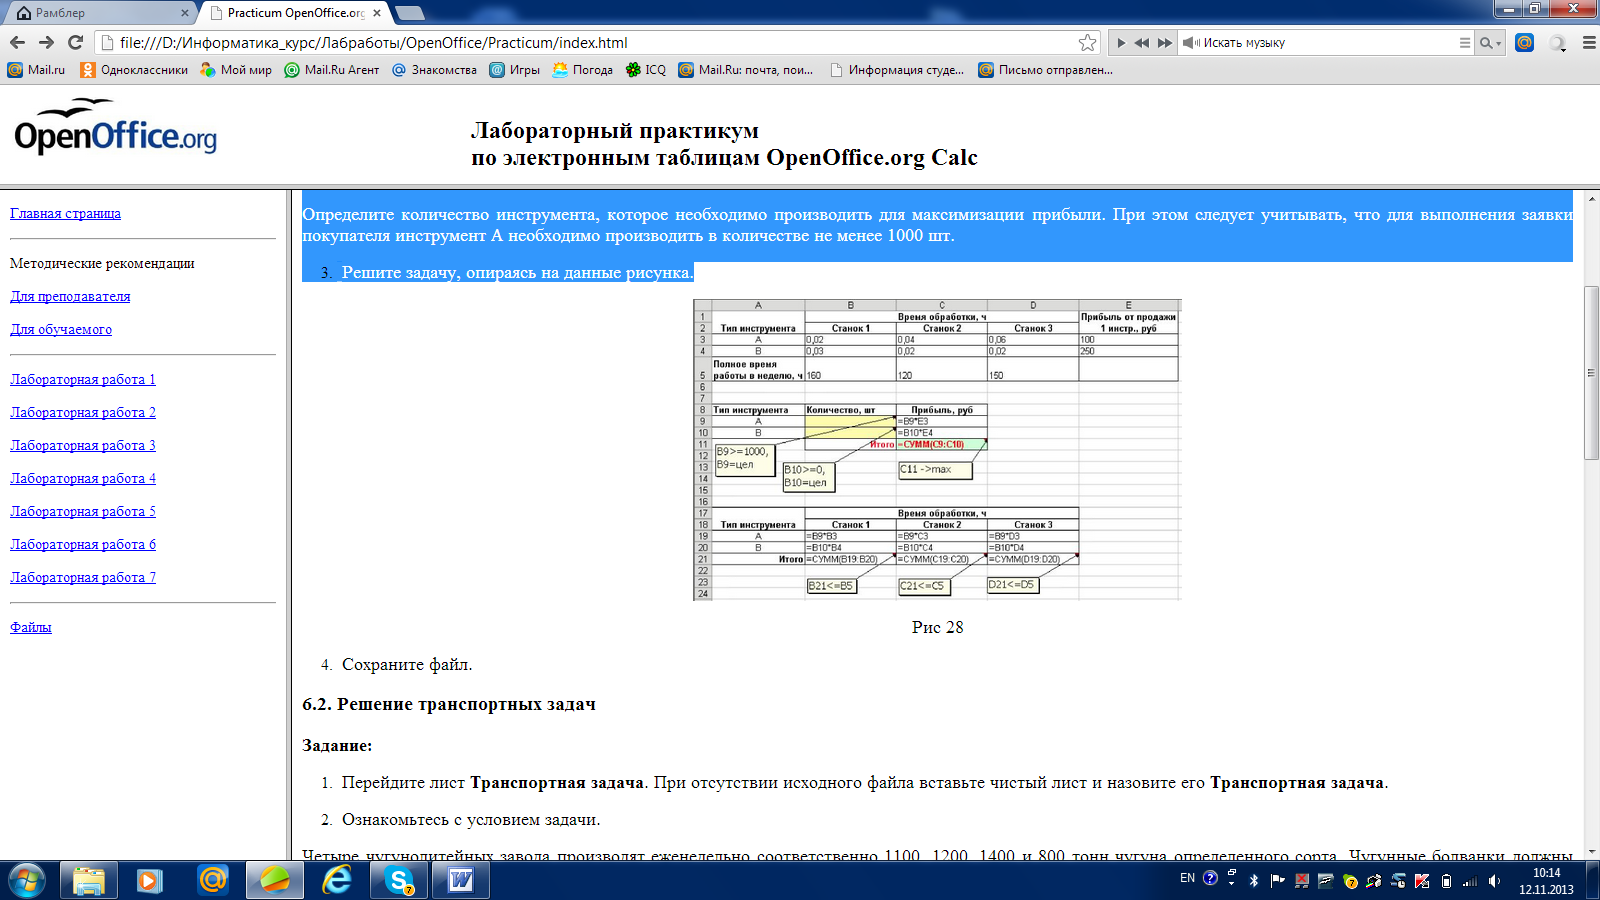The image size is (1600, 900).
Task: Click the music play button in toolbar
Action: pos(1121,43)
